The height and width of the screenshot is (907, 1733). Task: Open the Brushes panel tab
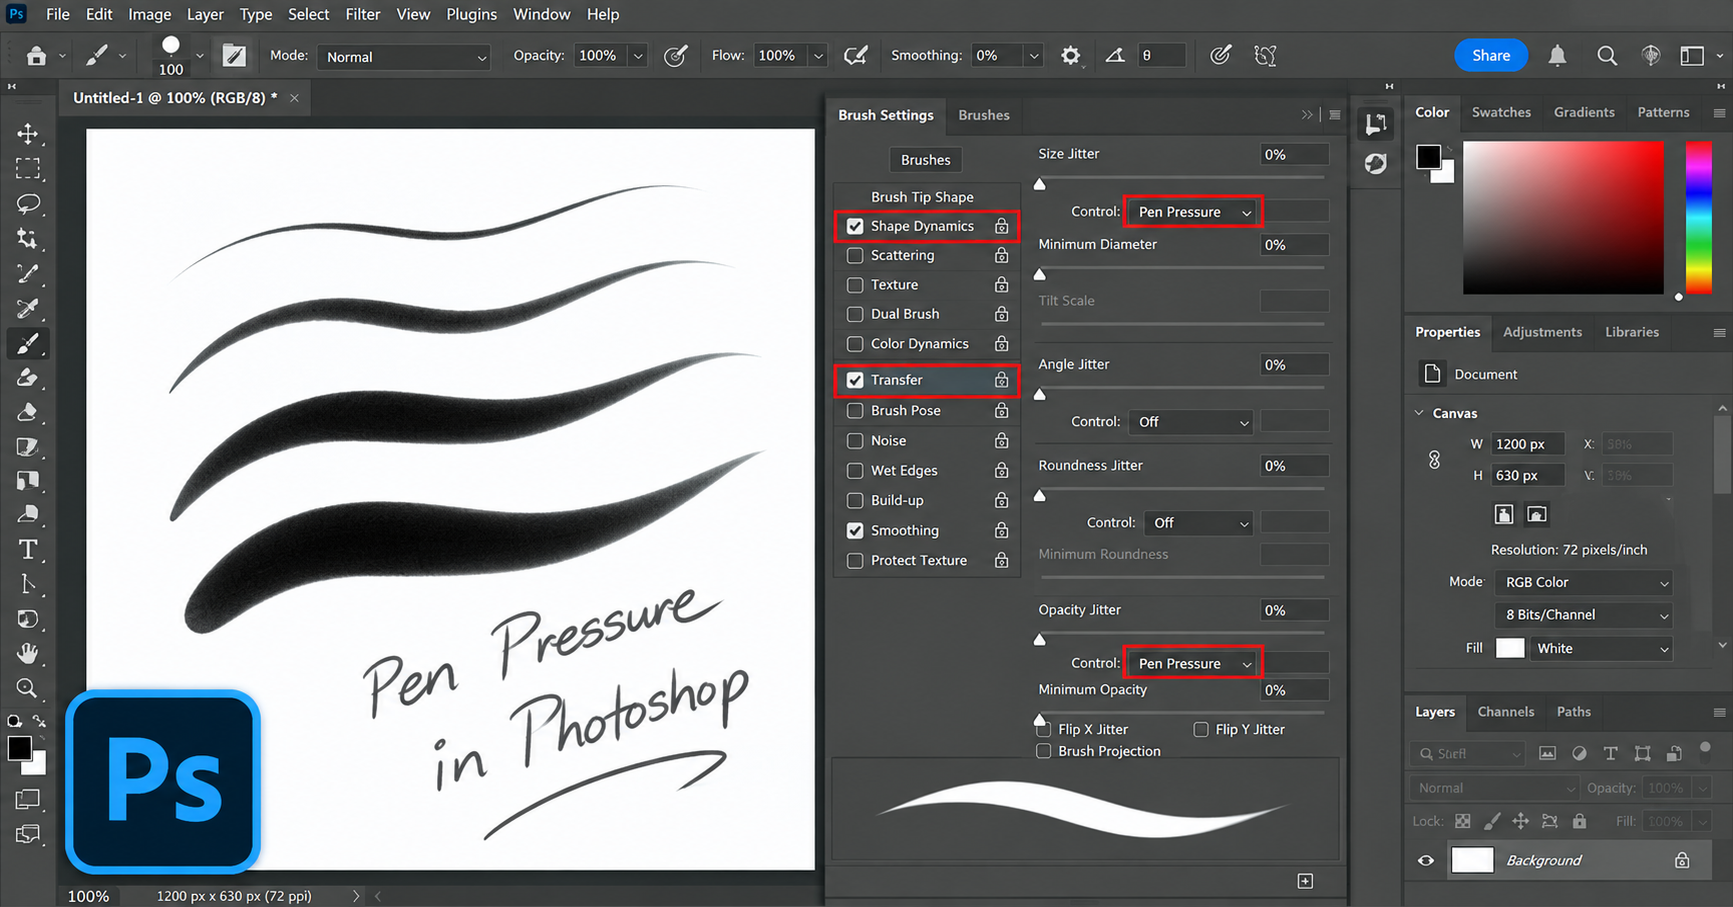click(984, 115)
